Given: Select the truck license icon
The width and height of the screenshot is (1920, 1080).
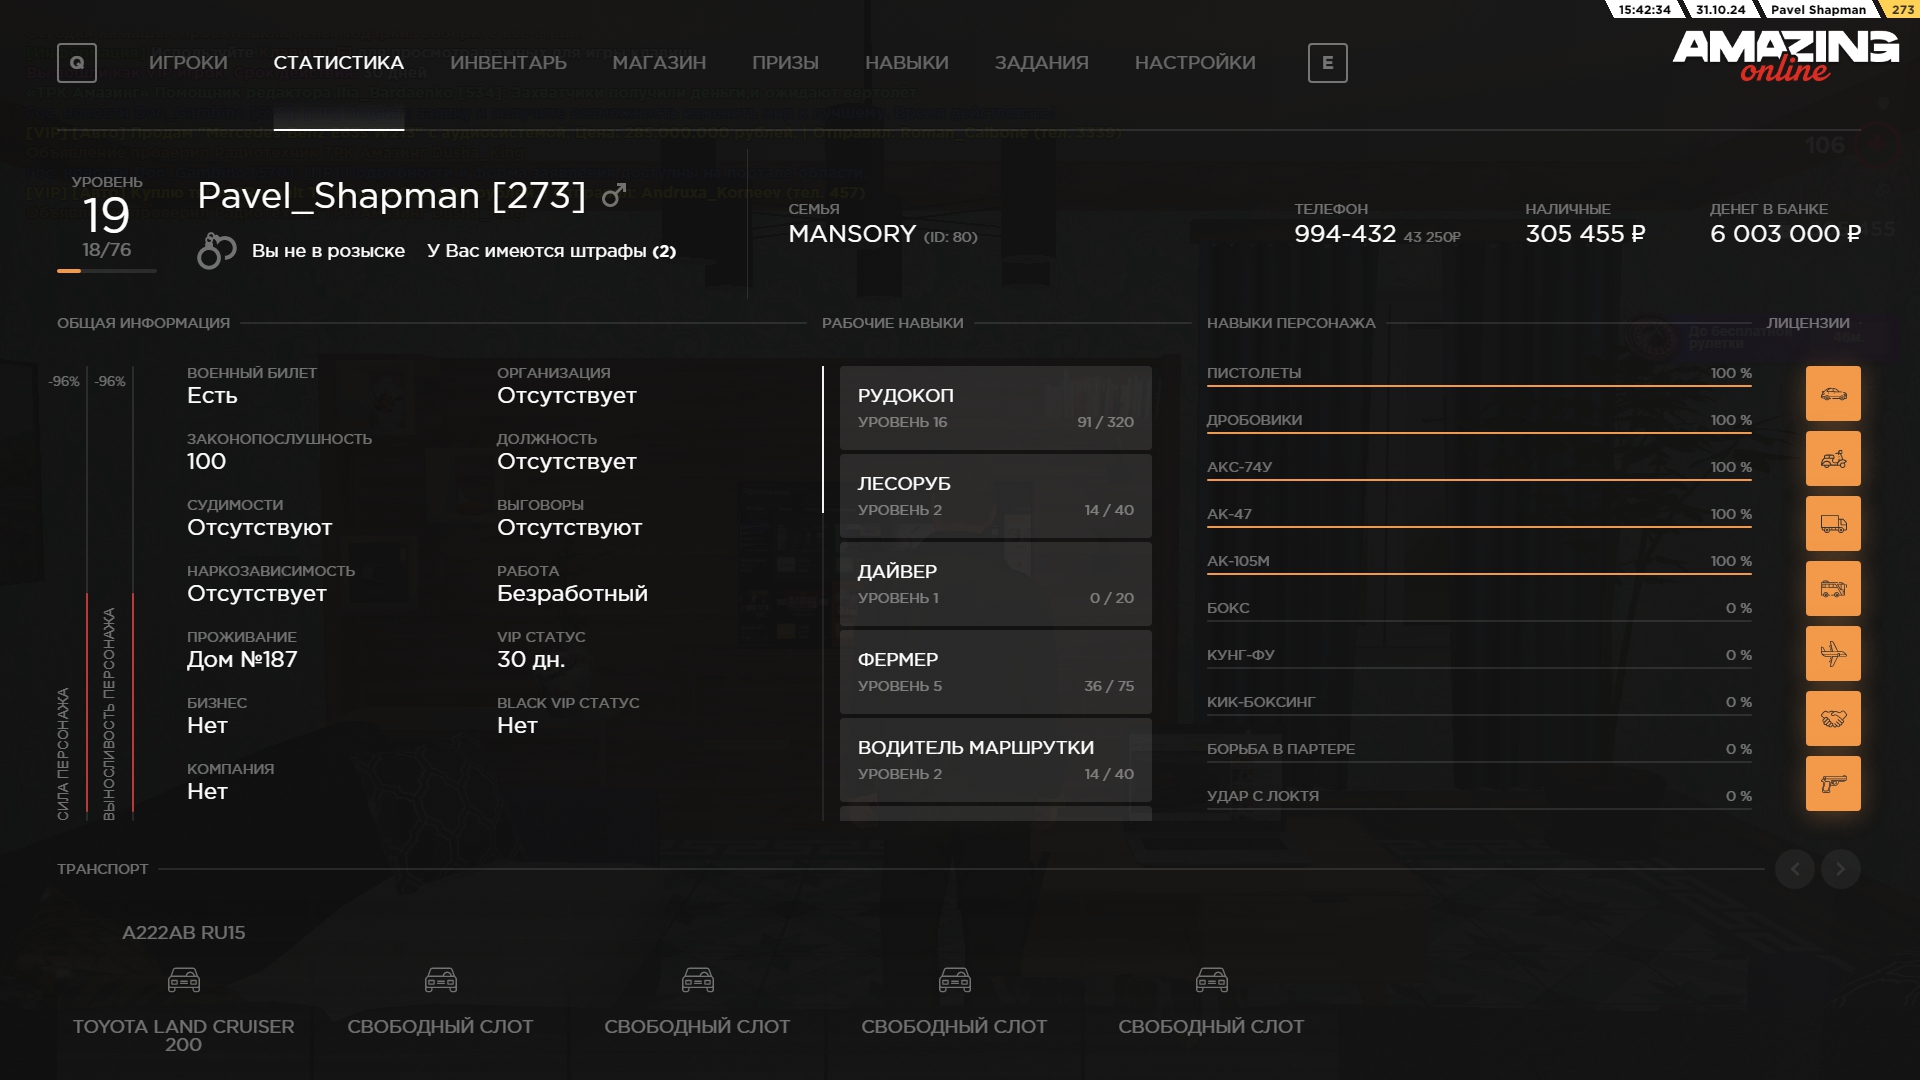Looking at the screenshot, I should coord(1833,523).
